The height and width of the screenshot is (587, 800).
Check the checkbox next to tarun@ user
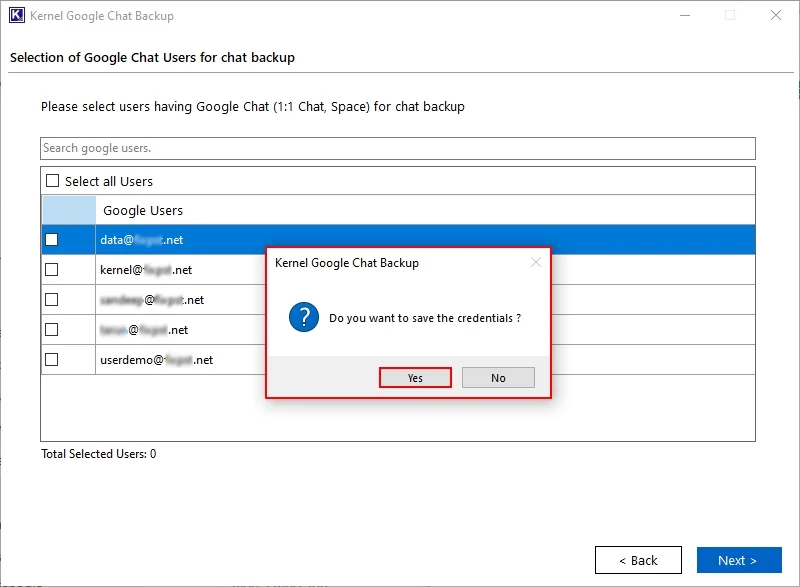(52, 330)
